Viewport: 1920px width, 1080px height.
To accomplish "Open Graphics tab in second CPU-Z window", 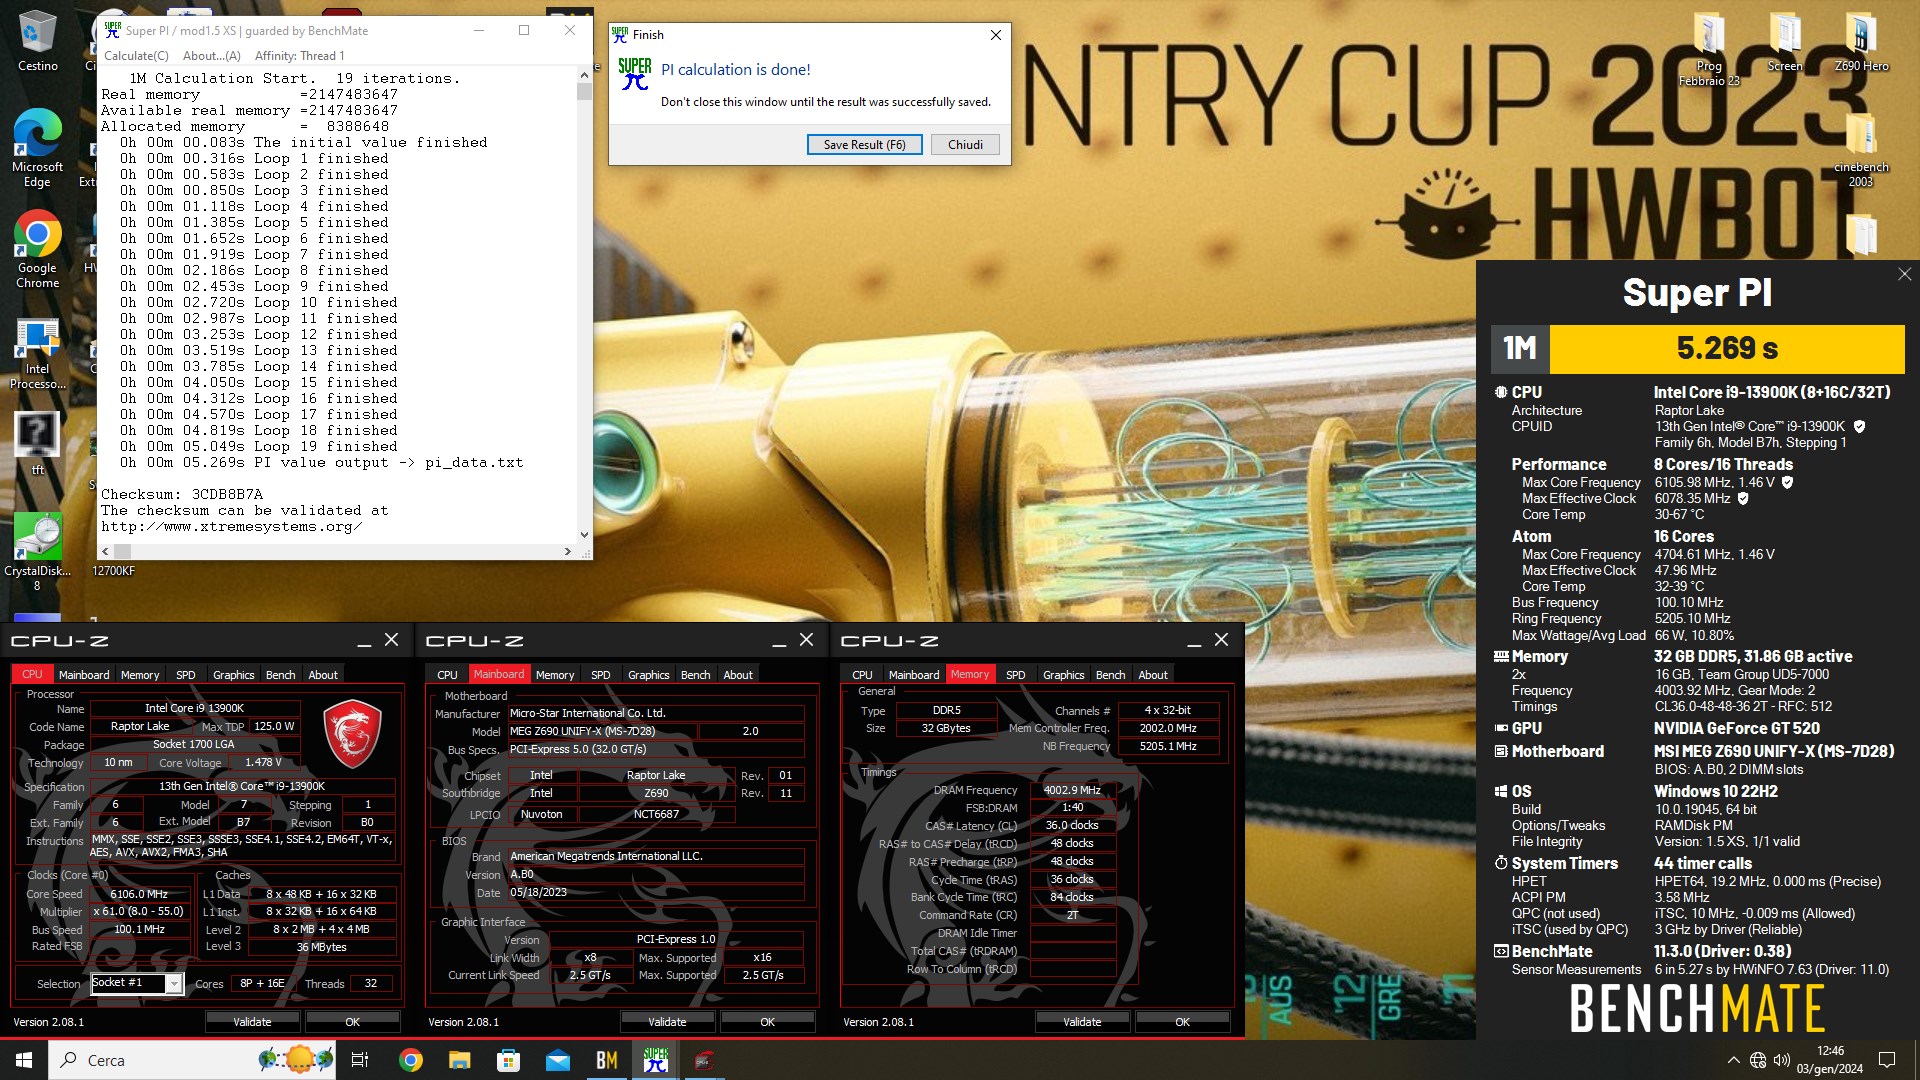I will pos(648,675).
